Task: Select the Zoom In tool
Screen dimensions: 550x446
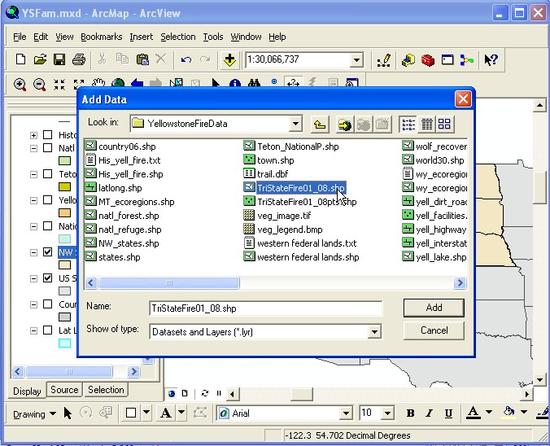Action: coord(20,85)
